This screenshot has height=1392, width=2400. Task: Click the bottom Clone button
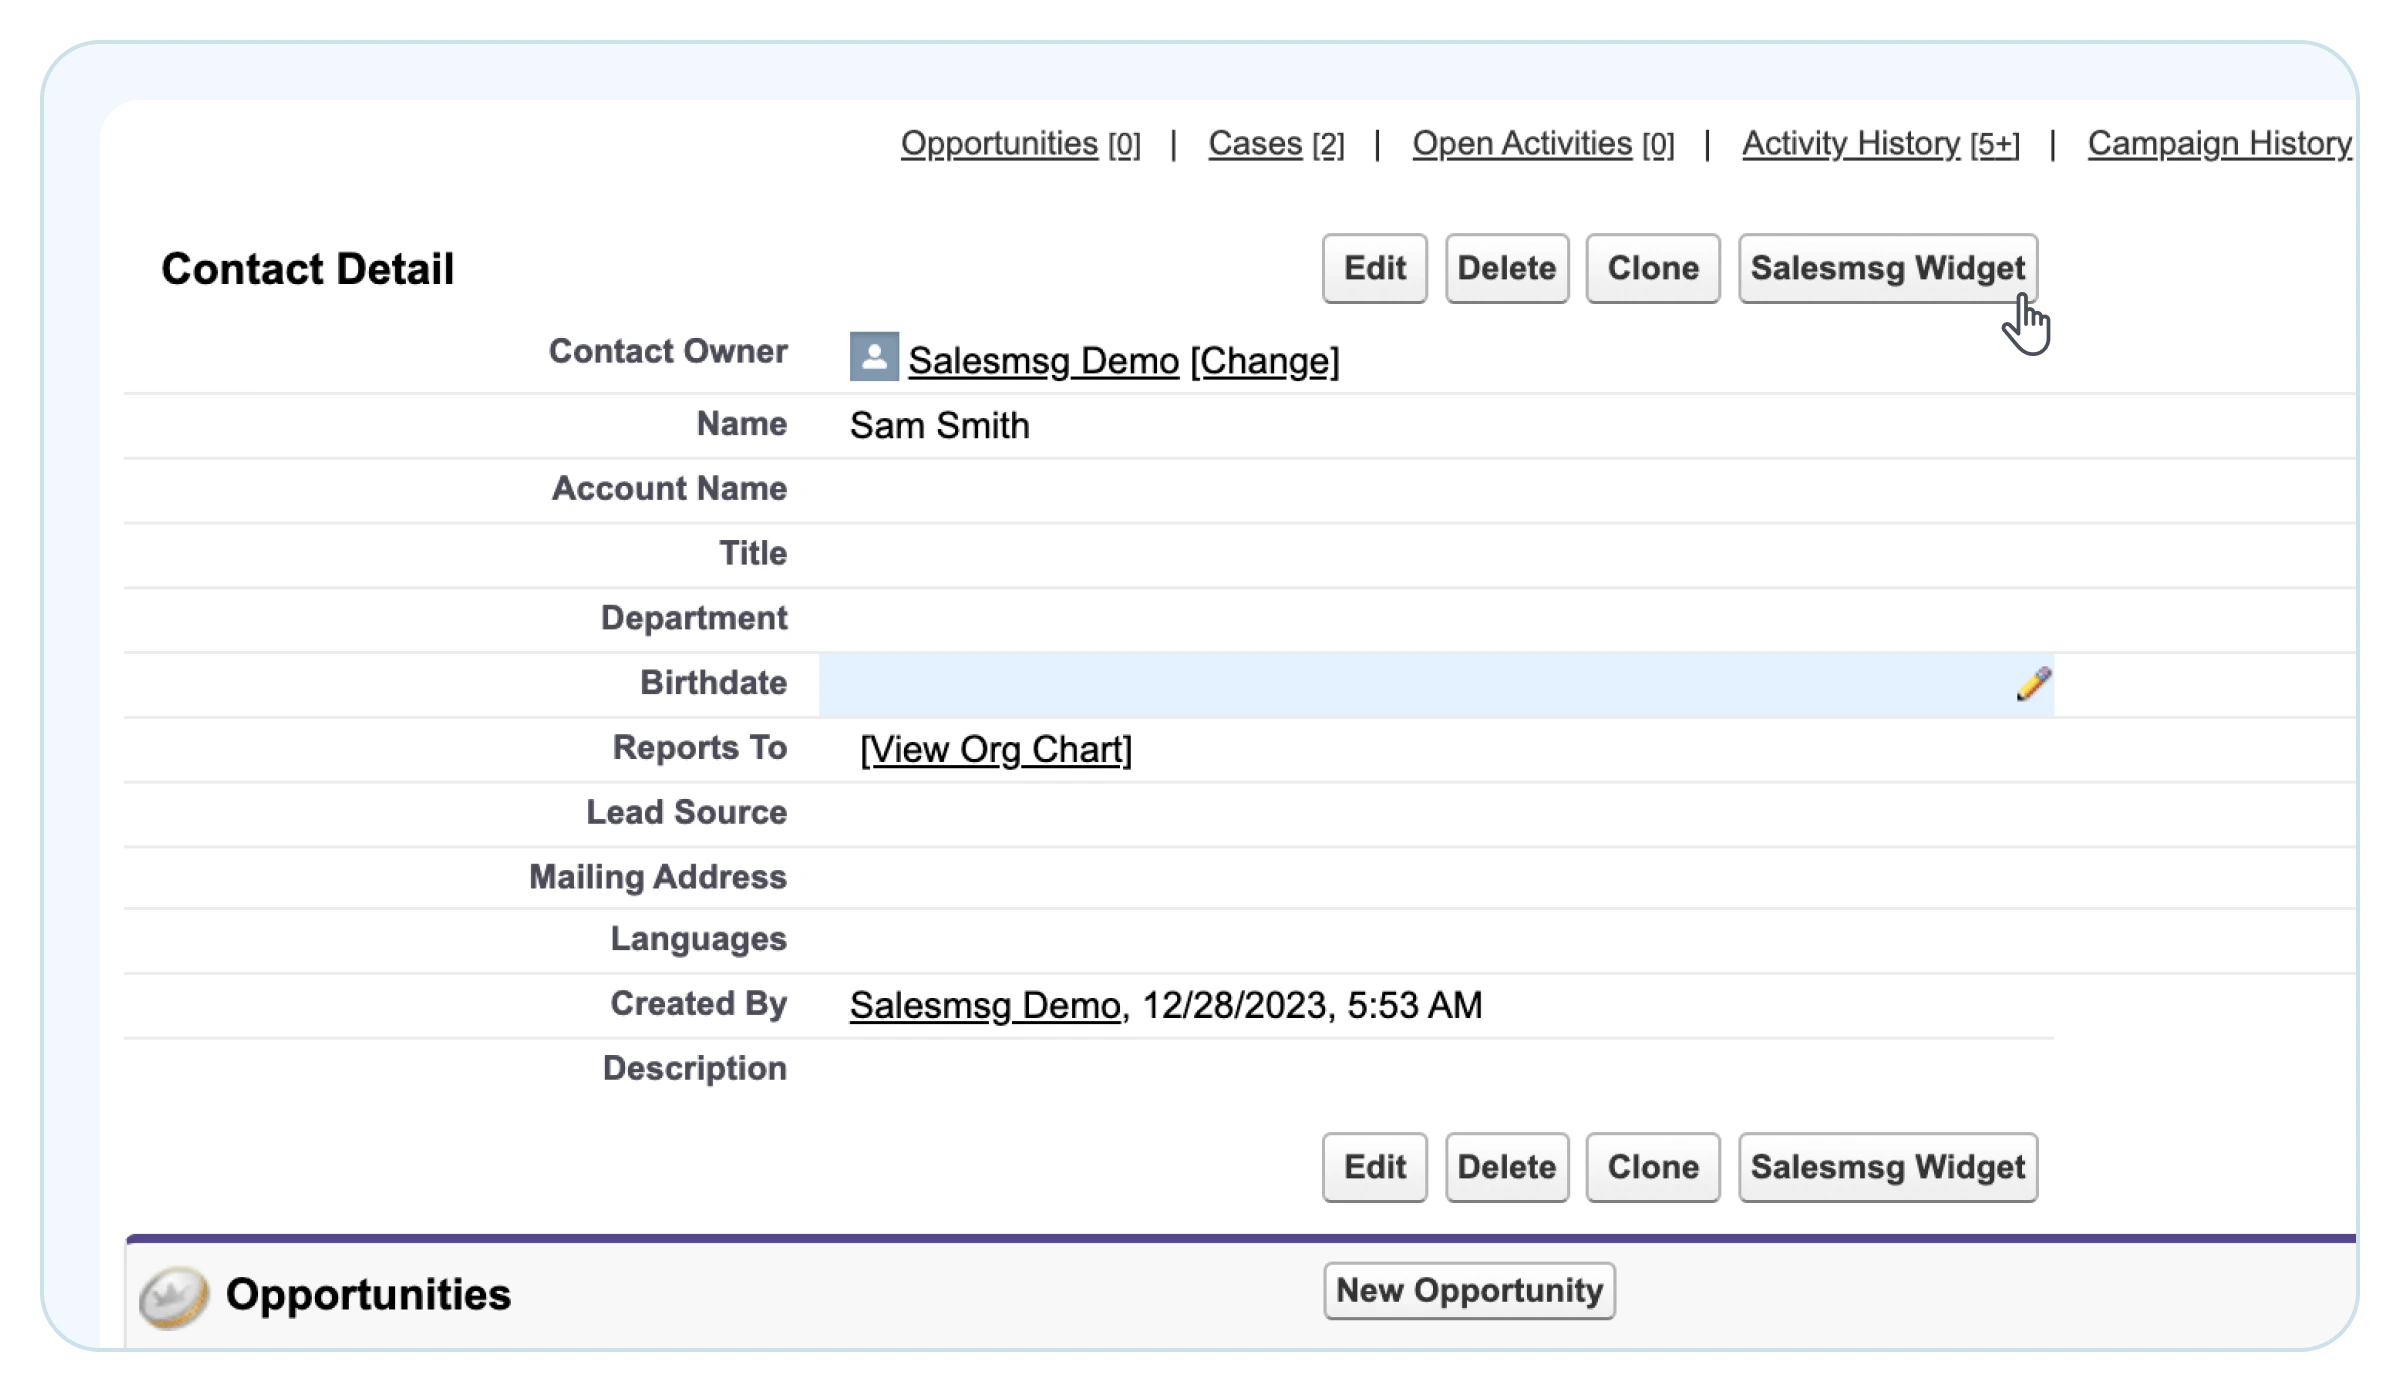1653,1167
